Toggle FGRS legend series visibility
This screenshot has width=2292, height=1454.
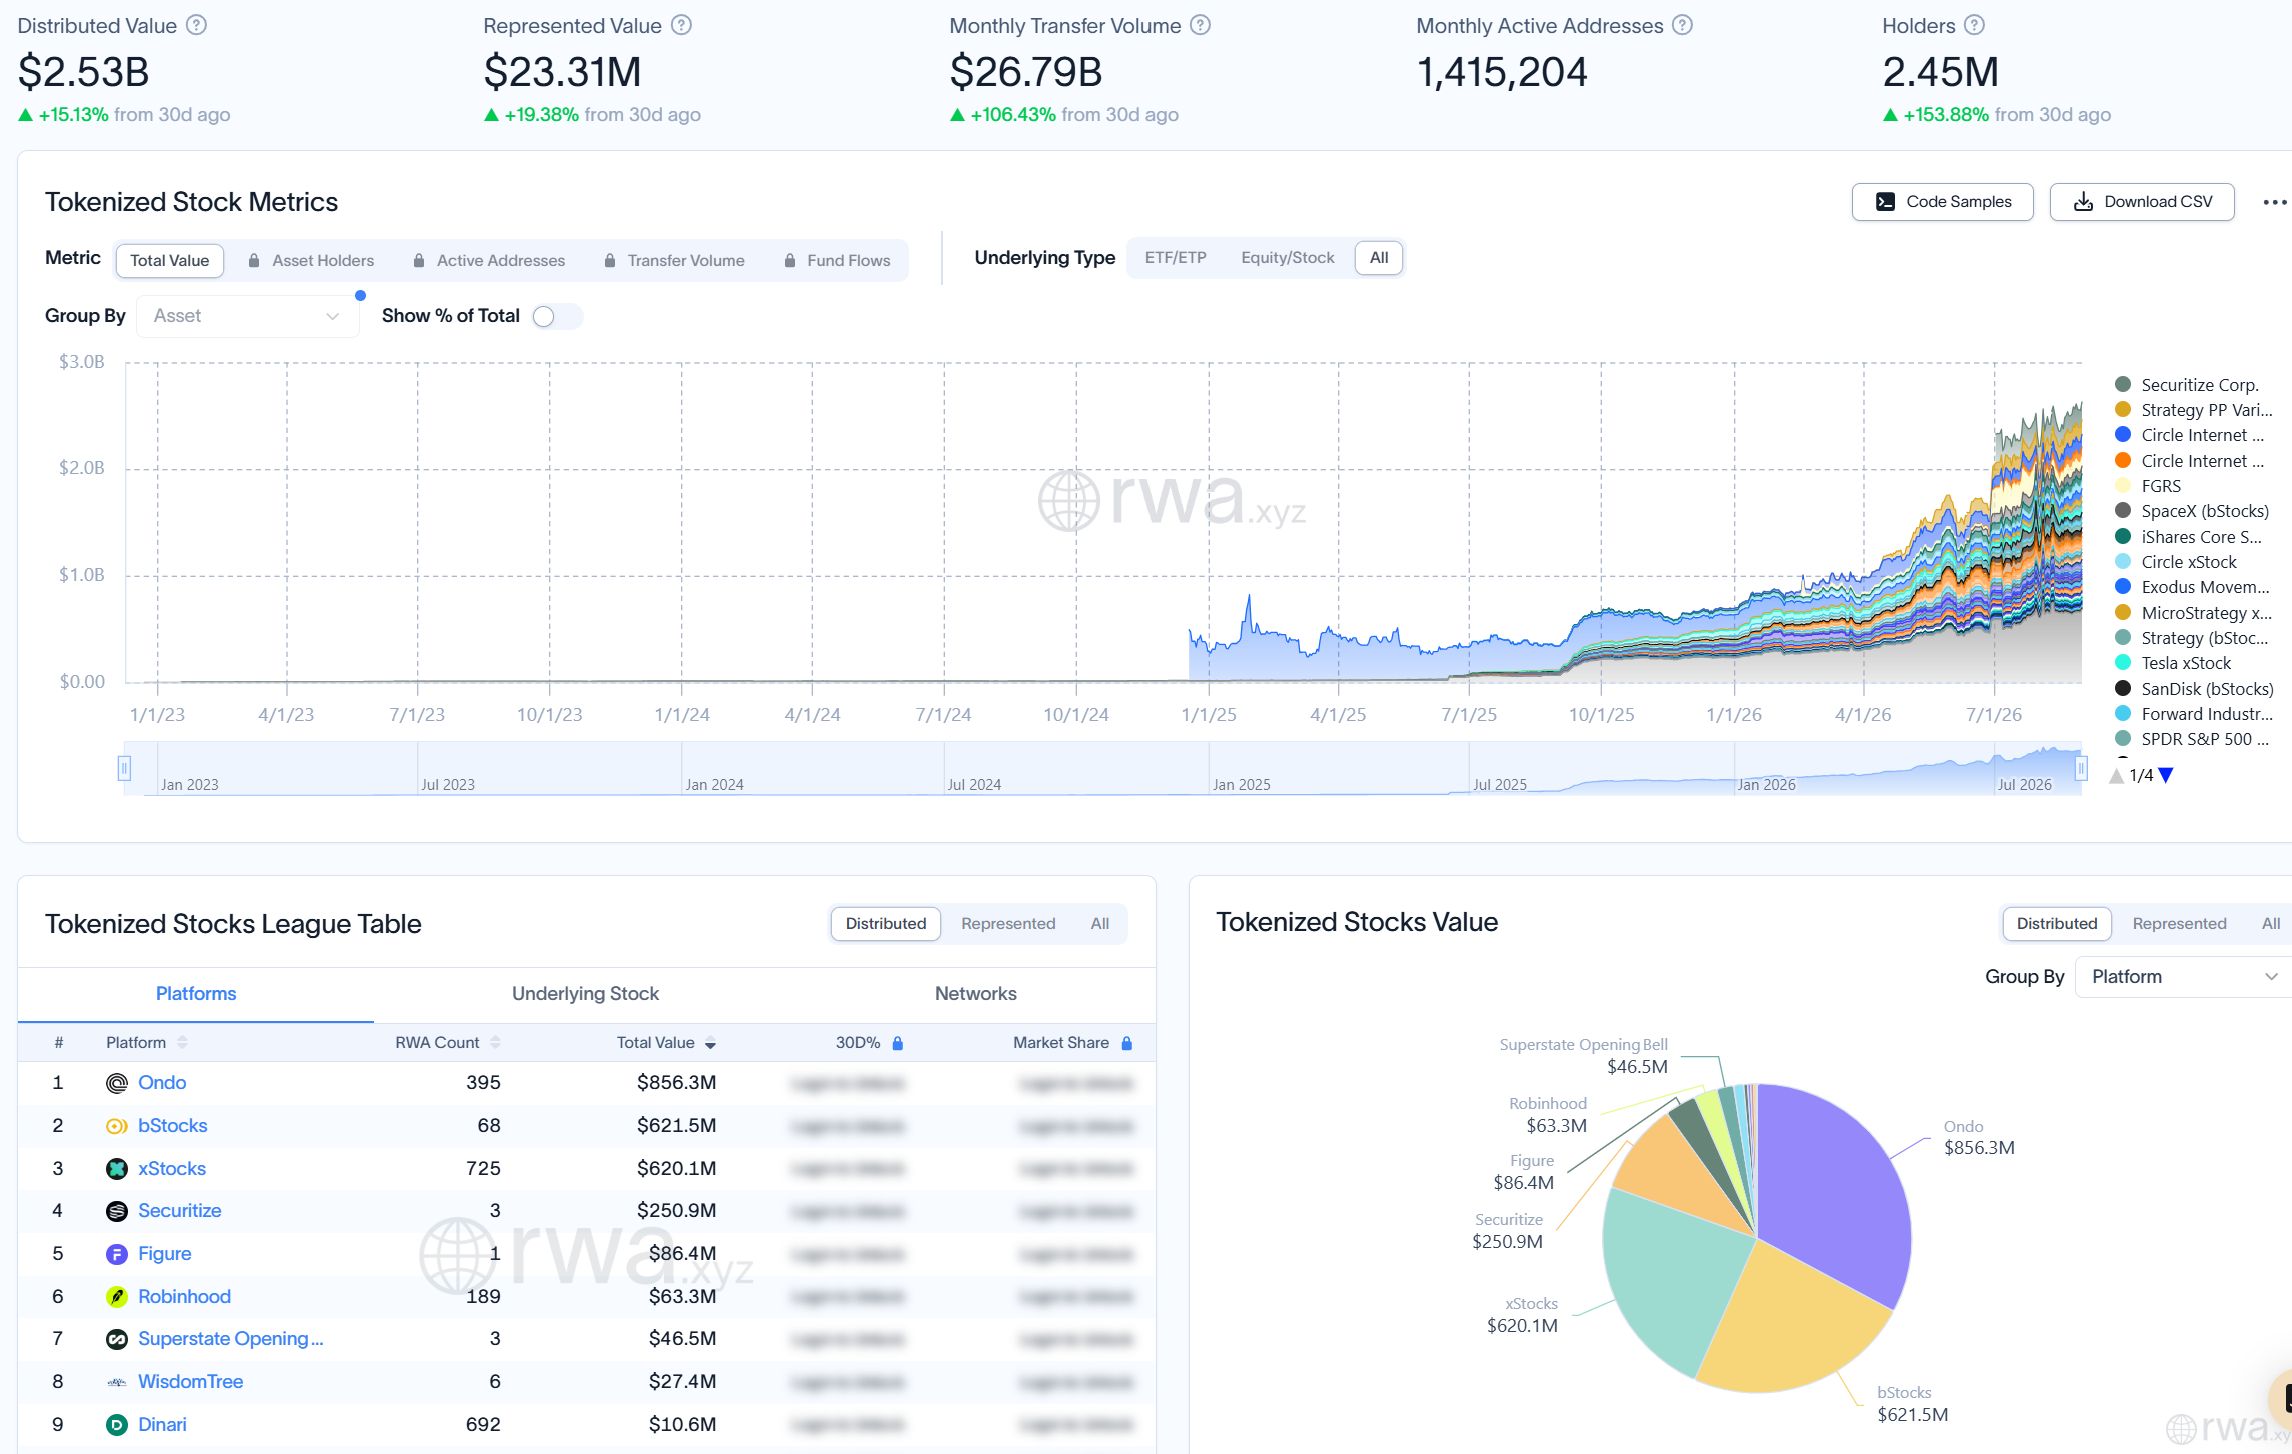tap(2148, 486)
